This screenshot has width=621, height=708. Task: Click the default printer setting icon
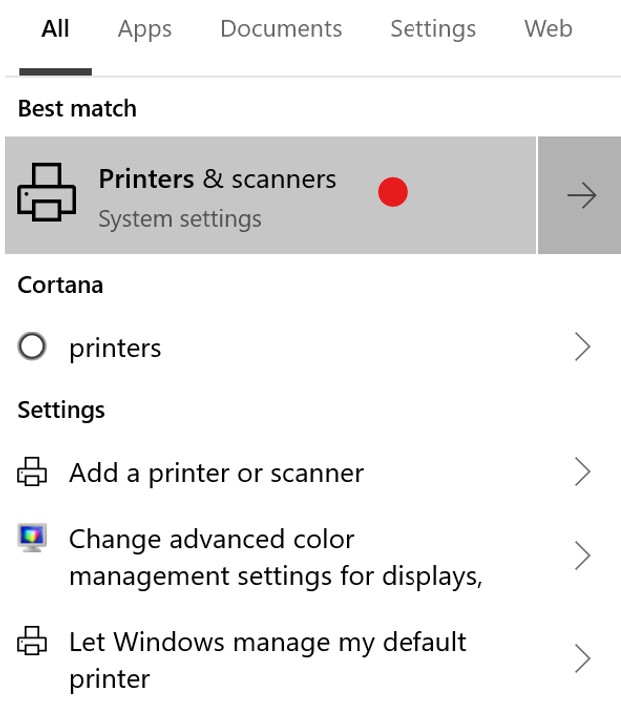(x=32, y=642)
